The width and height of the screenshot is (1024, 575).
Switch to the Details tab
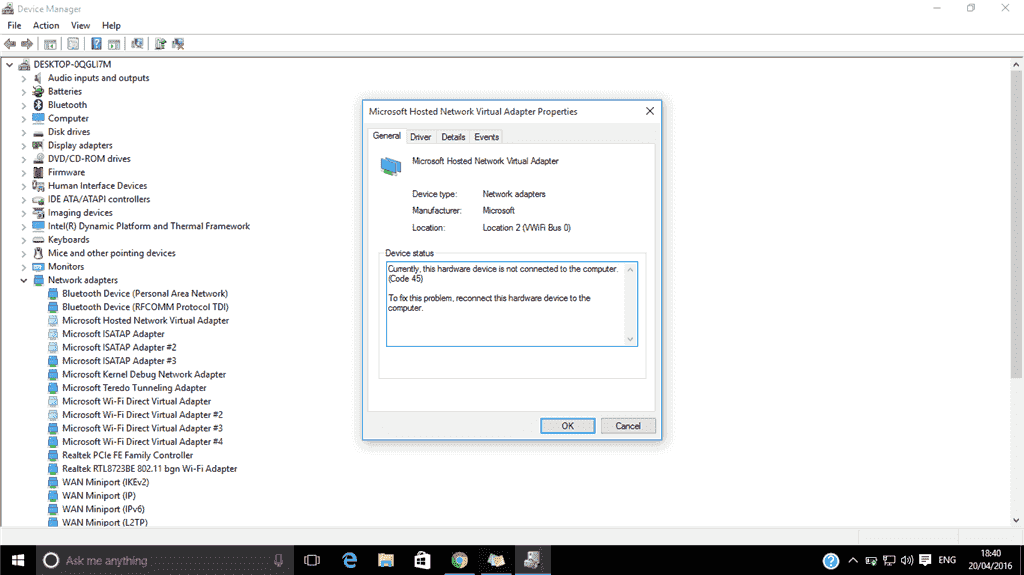tap(453, 137)
